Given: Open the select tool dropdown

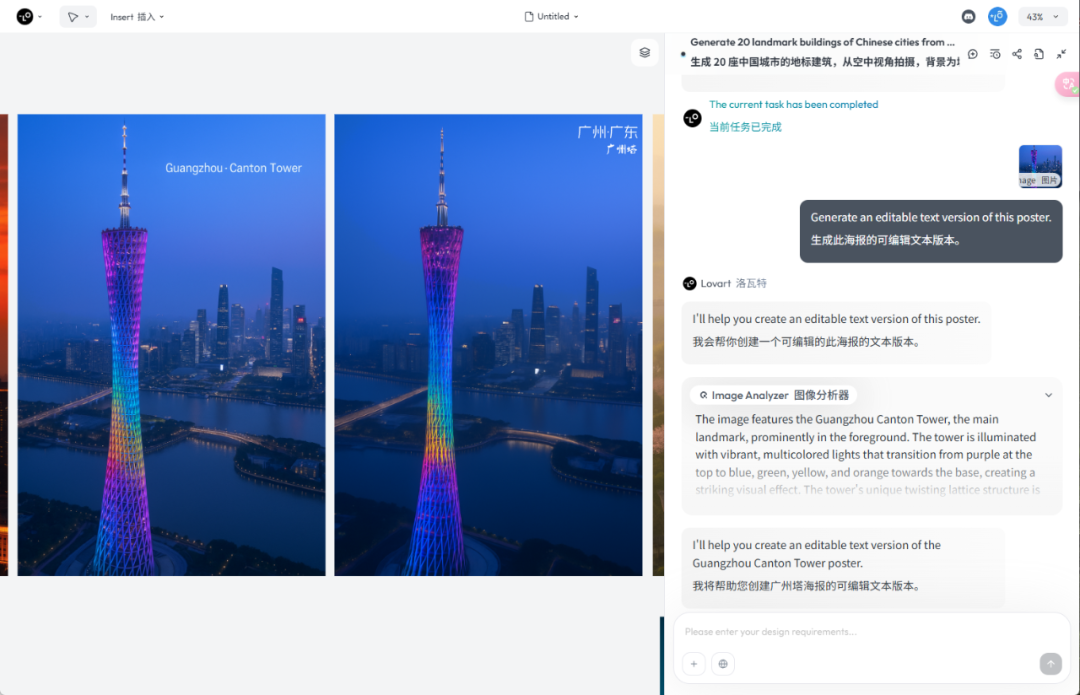Looking at the screenshot, I should coord(78,17).
